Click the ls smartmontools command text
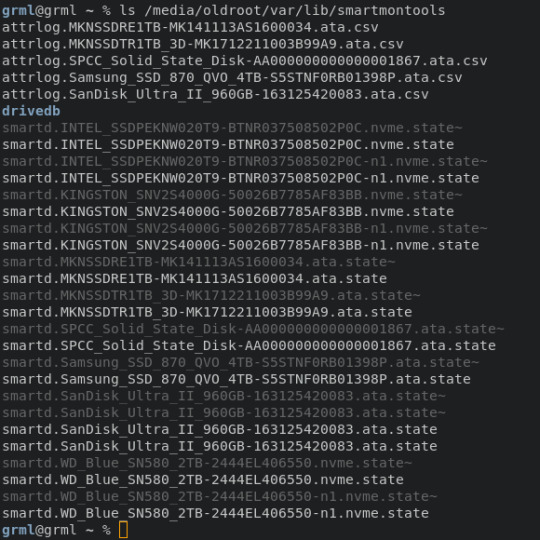The width and height of the screenshot is (540, 540). click(x=282, y=10)
